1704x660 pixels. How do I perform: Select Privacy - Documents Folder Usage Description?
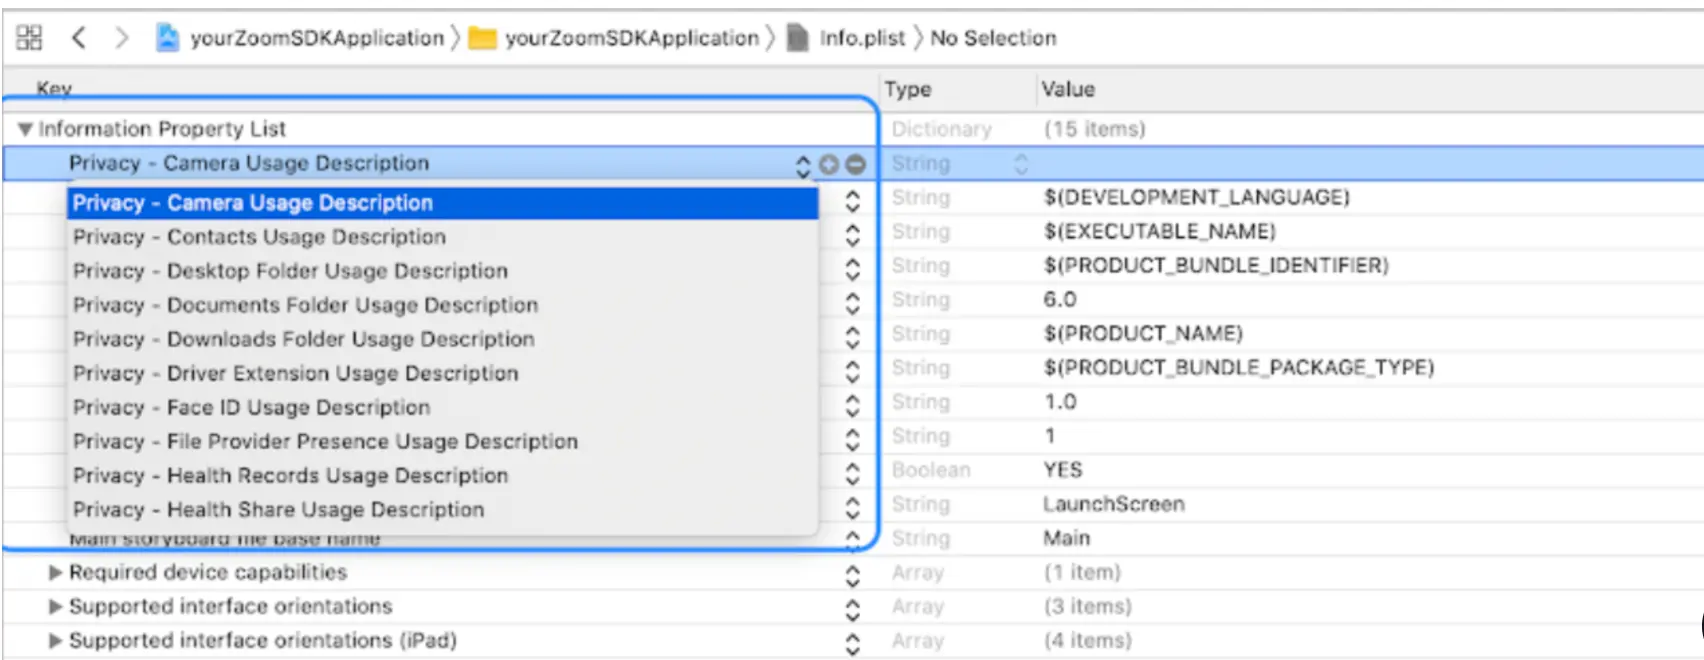click(442, 305)
